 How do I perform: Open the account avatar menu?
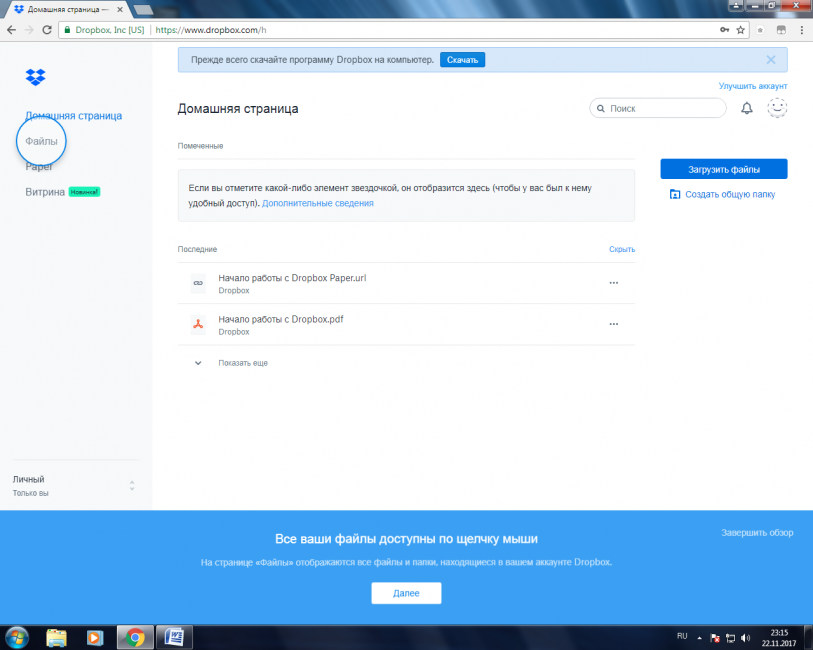(777, 108)
